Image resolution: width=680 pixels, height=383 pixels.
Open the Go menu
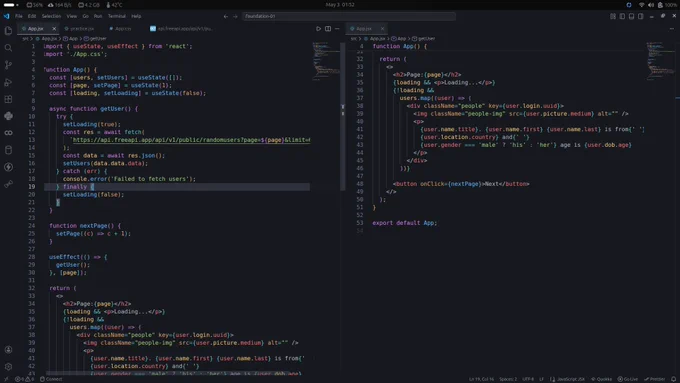(85, 16)
